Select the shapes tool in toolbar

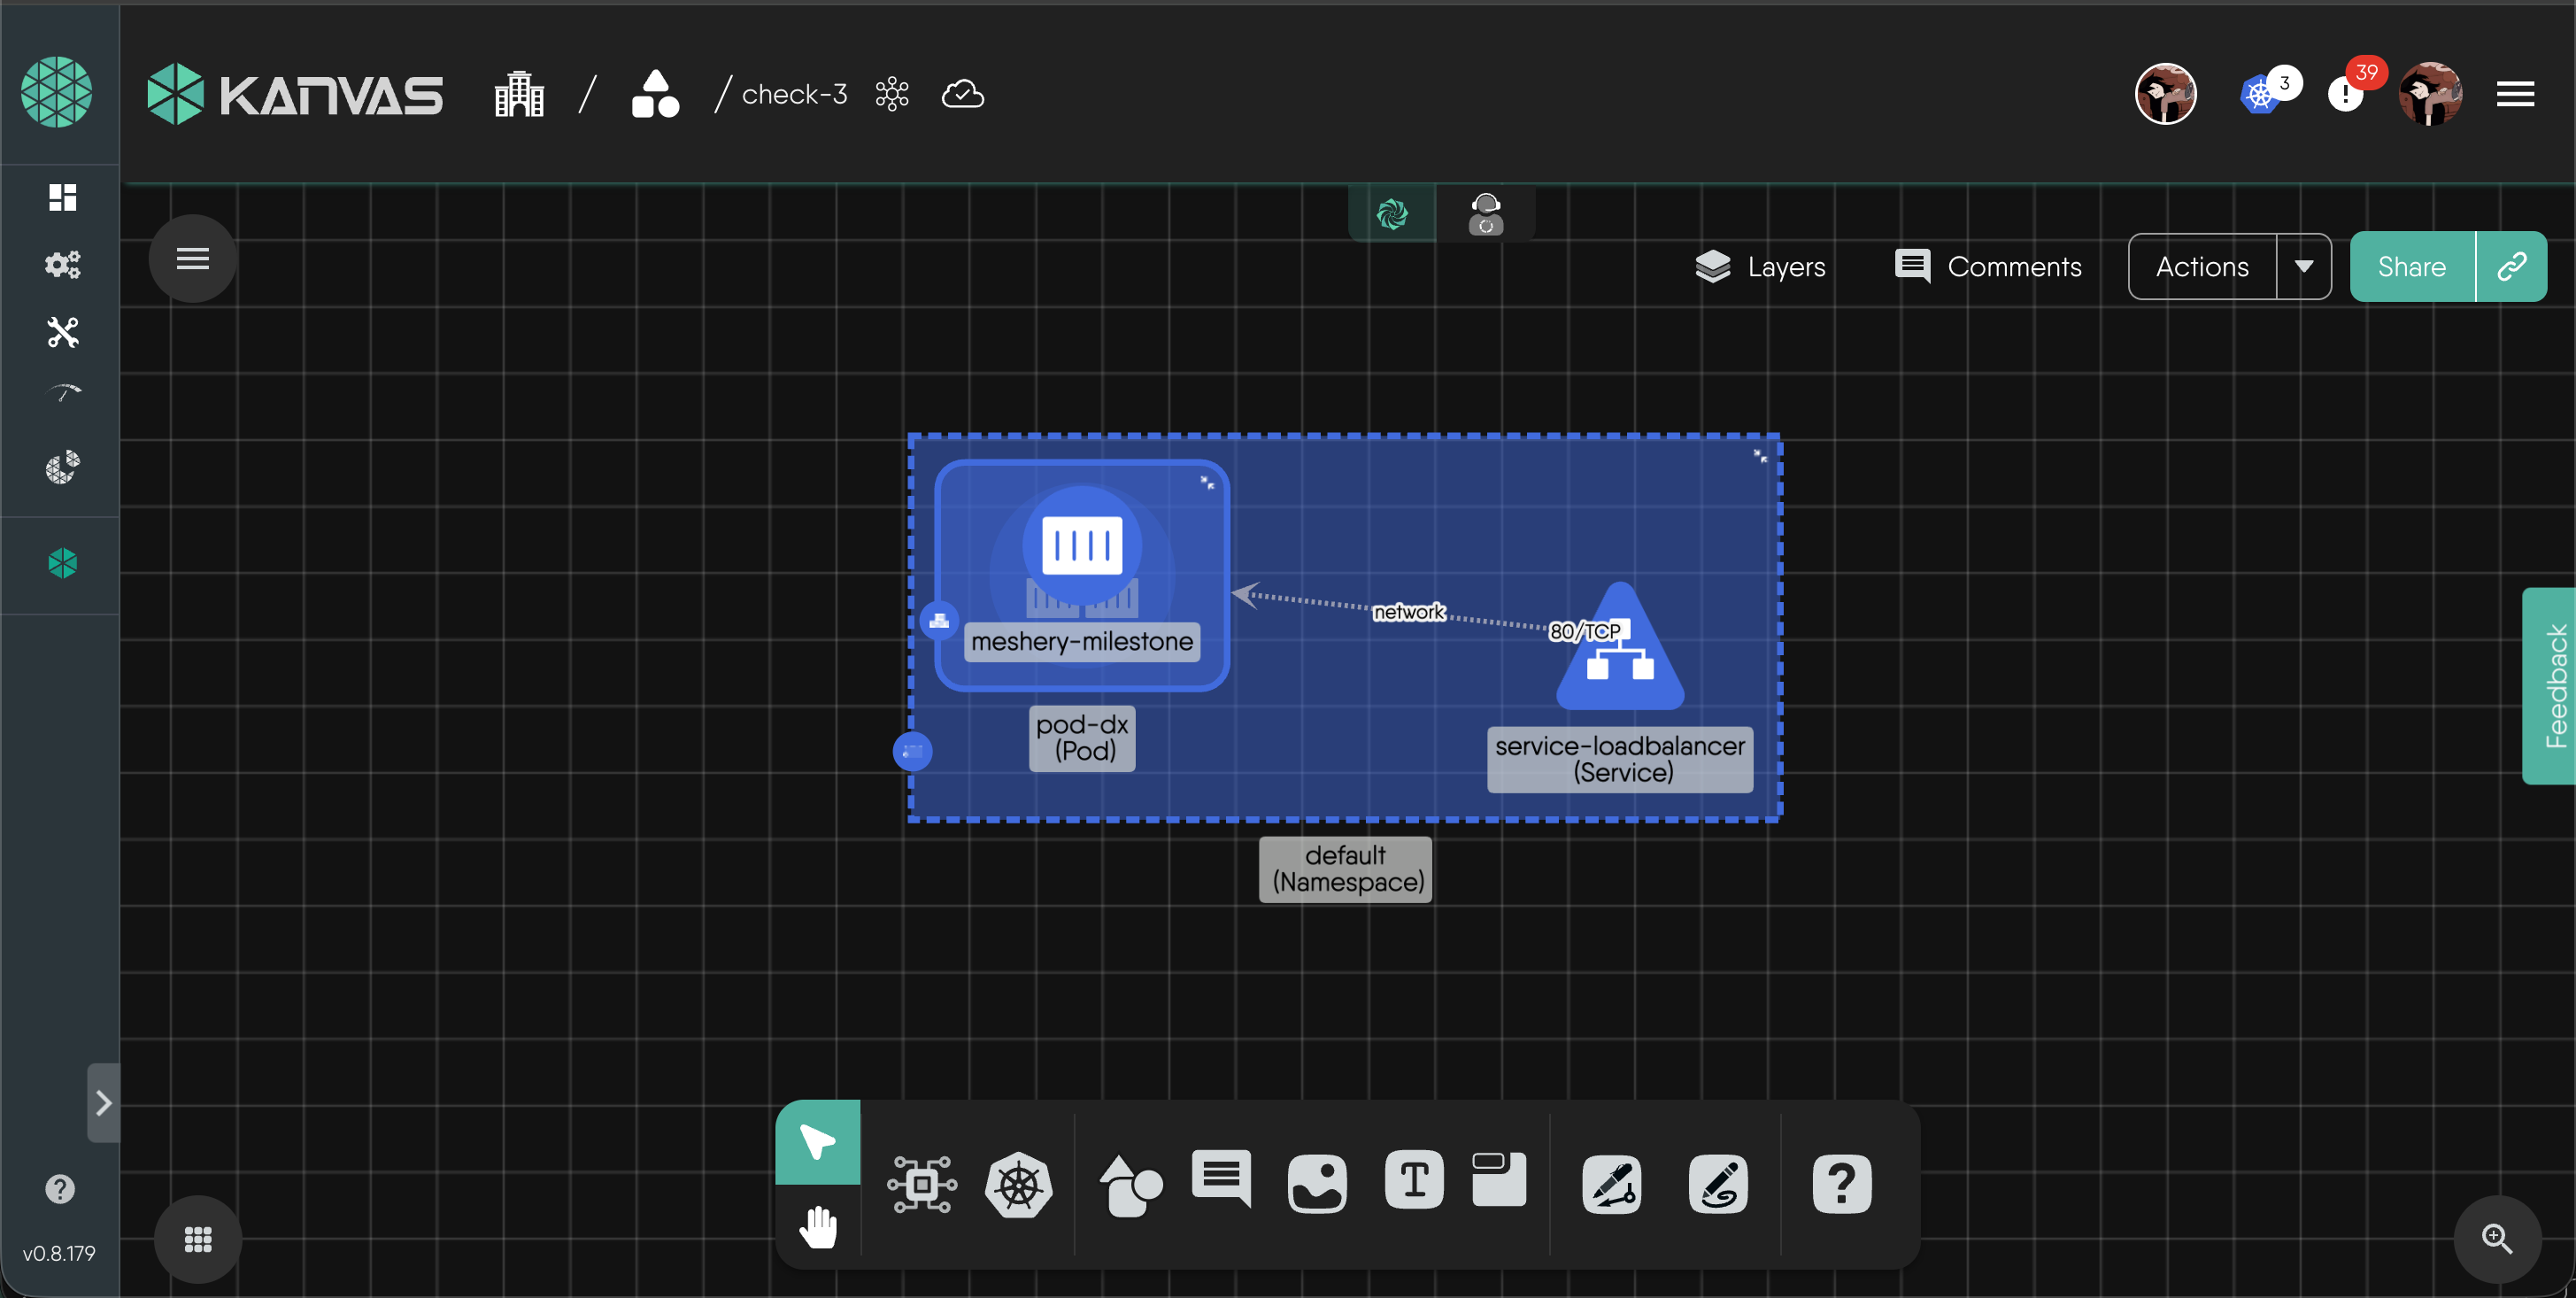(x=1130, y=1185)
